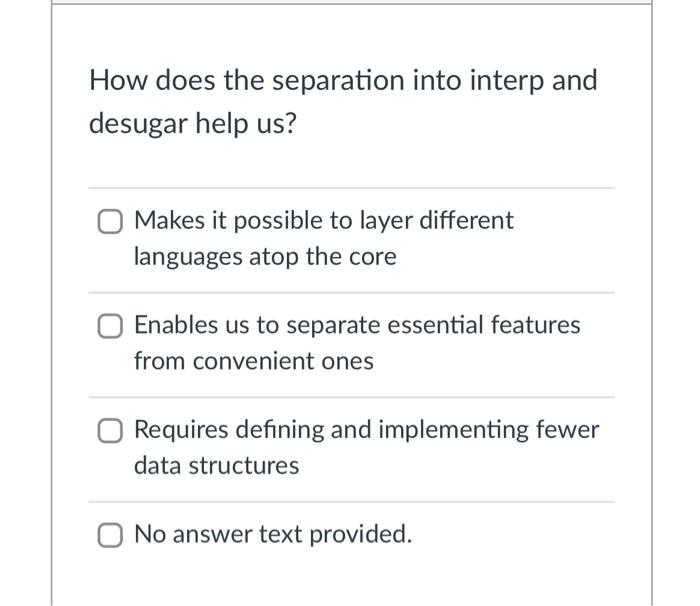The height and width of the screenshot is (606, 700).
Task: Tick the 'Enables us to separate' checkbox
Action: coord(111,326)
